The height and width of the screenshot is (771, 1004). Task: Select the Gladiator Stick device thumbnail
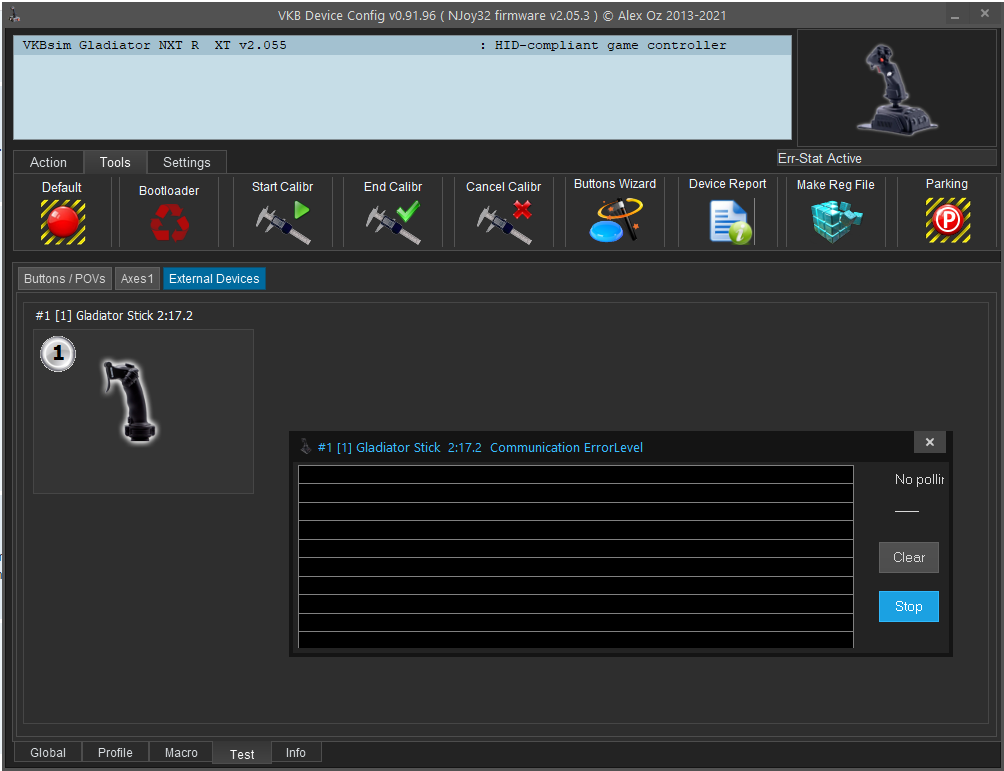coord(143,411)
